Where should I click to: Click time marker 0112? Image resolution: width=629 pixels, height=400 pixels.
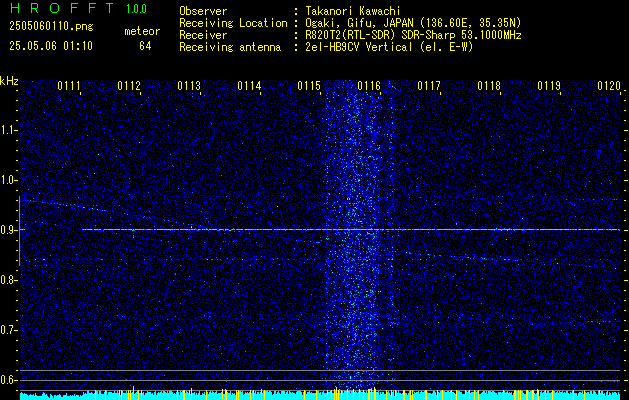pyautogui.click(x=129, y=86)
